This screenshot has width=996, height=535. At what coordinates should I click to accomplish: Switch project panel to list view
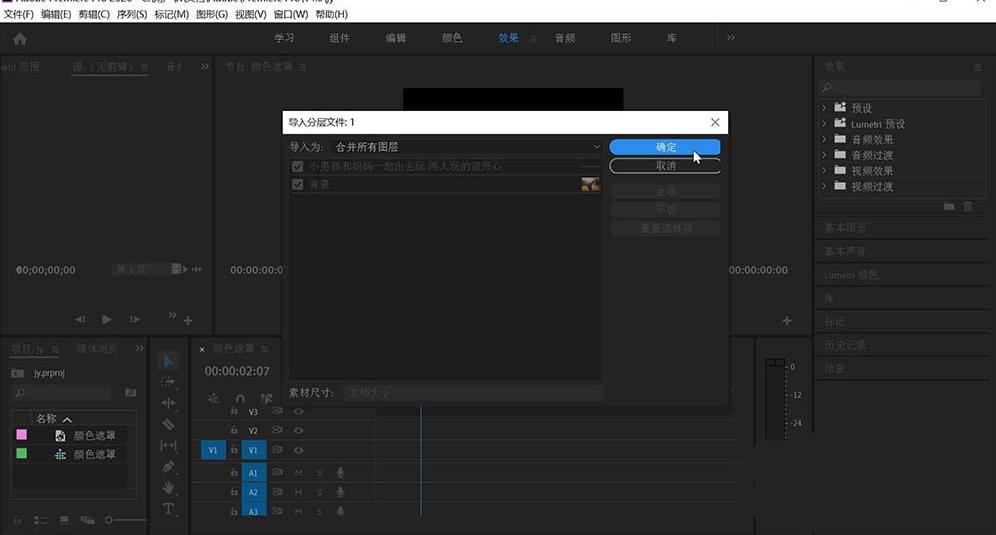[x=41, y=520]
